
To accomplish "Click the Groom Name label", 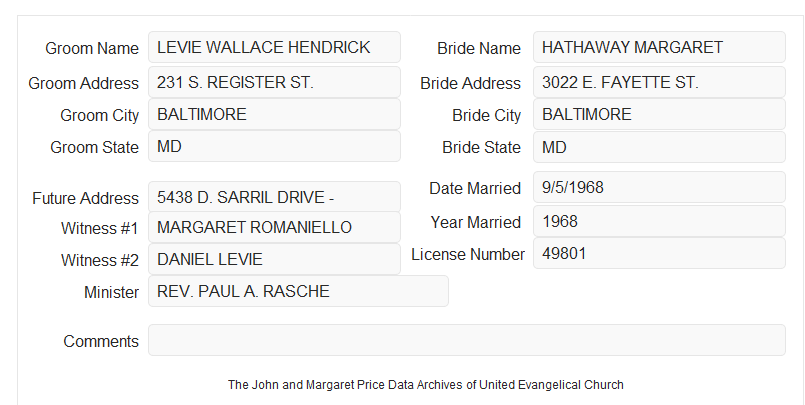I will (92, 48).
